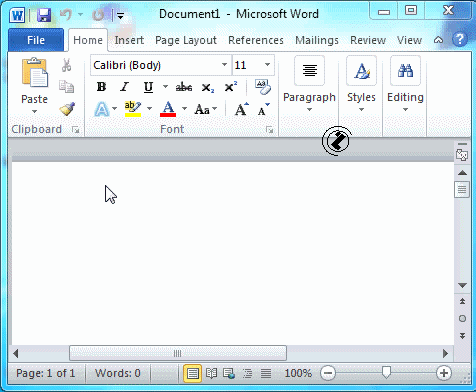Click the Subscript icon

pyautogui.click(x=208, y=88)
